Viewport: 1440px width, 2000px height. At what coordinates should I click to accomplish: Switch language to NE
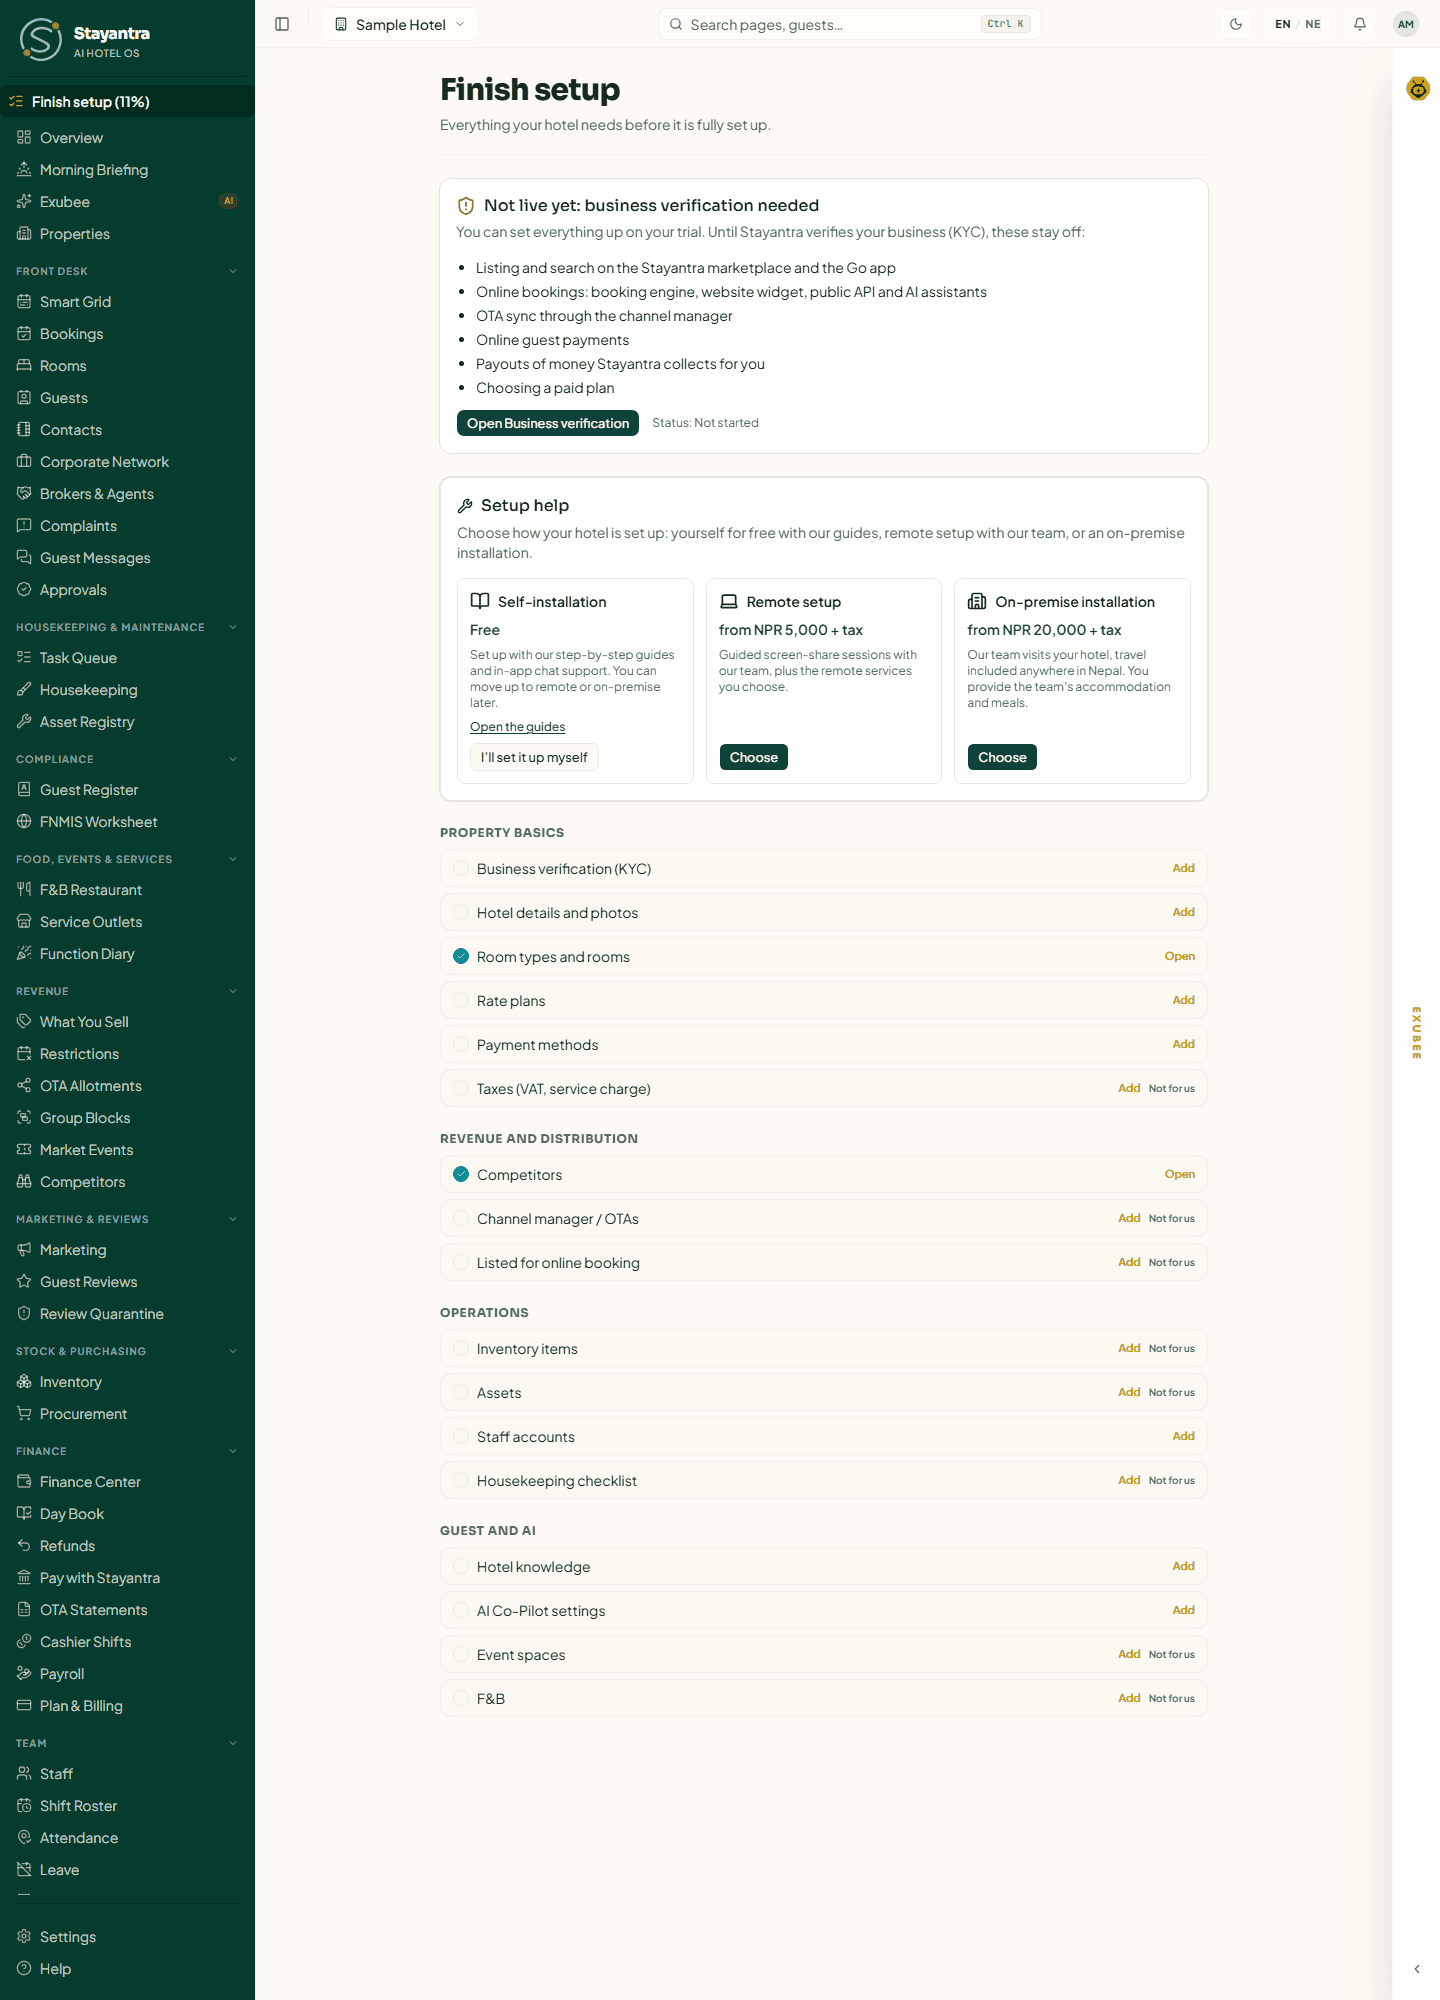(1313, 24)
